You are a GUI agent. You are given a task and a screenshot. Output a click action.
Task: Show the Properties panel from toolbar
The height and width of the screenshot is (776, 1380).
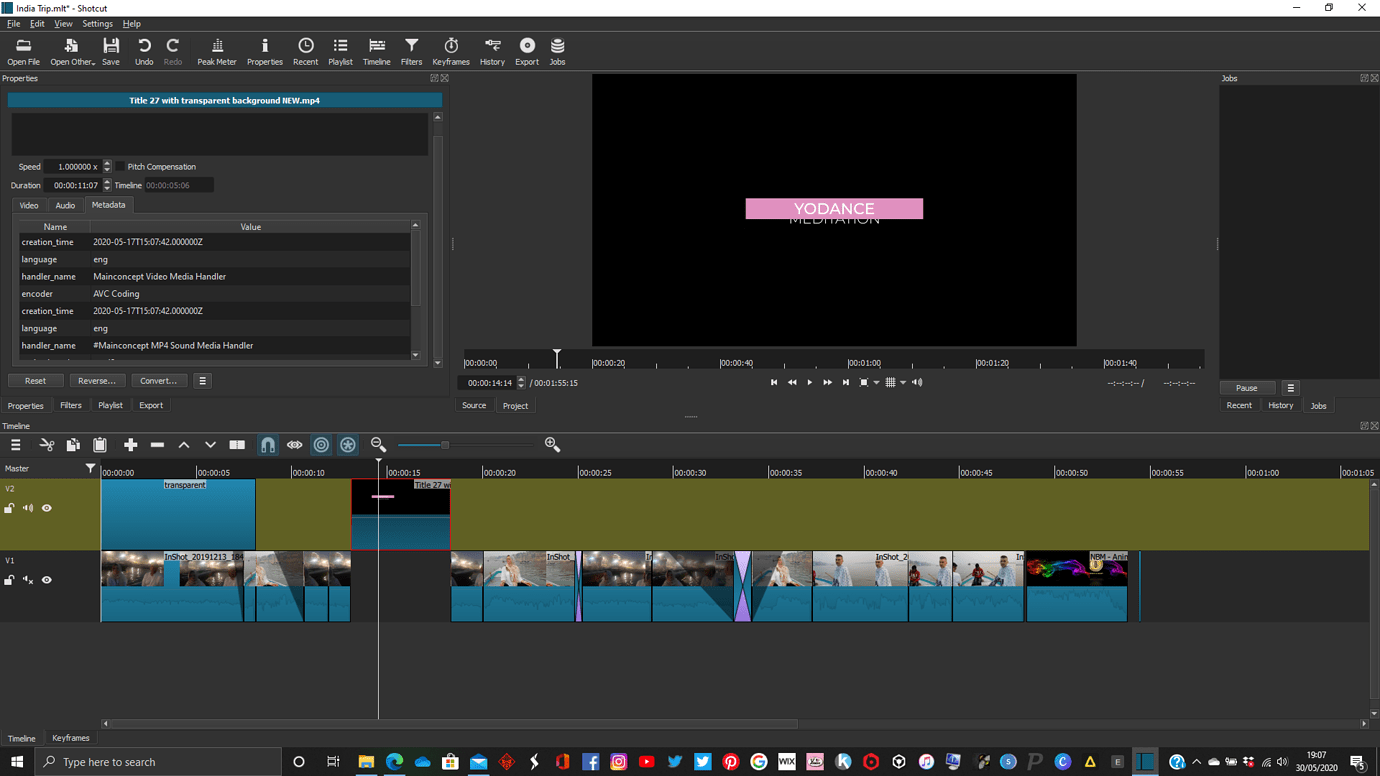[x=265, y=51]
